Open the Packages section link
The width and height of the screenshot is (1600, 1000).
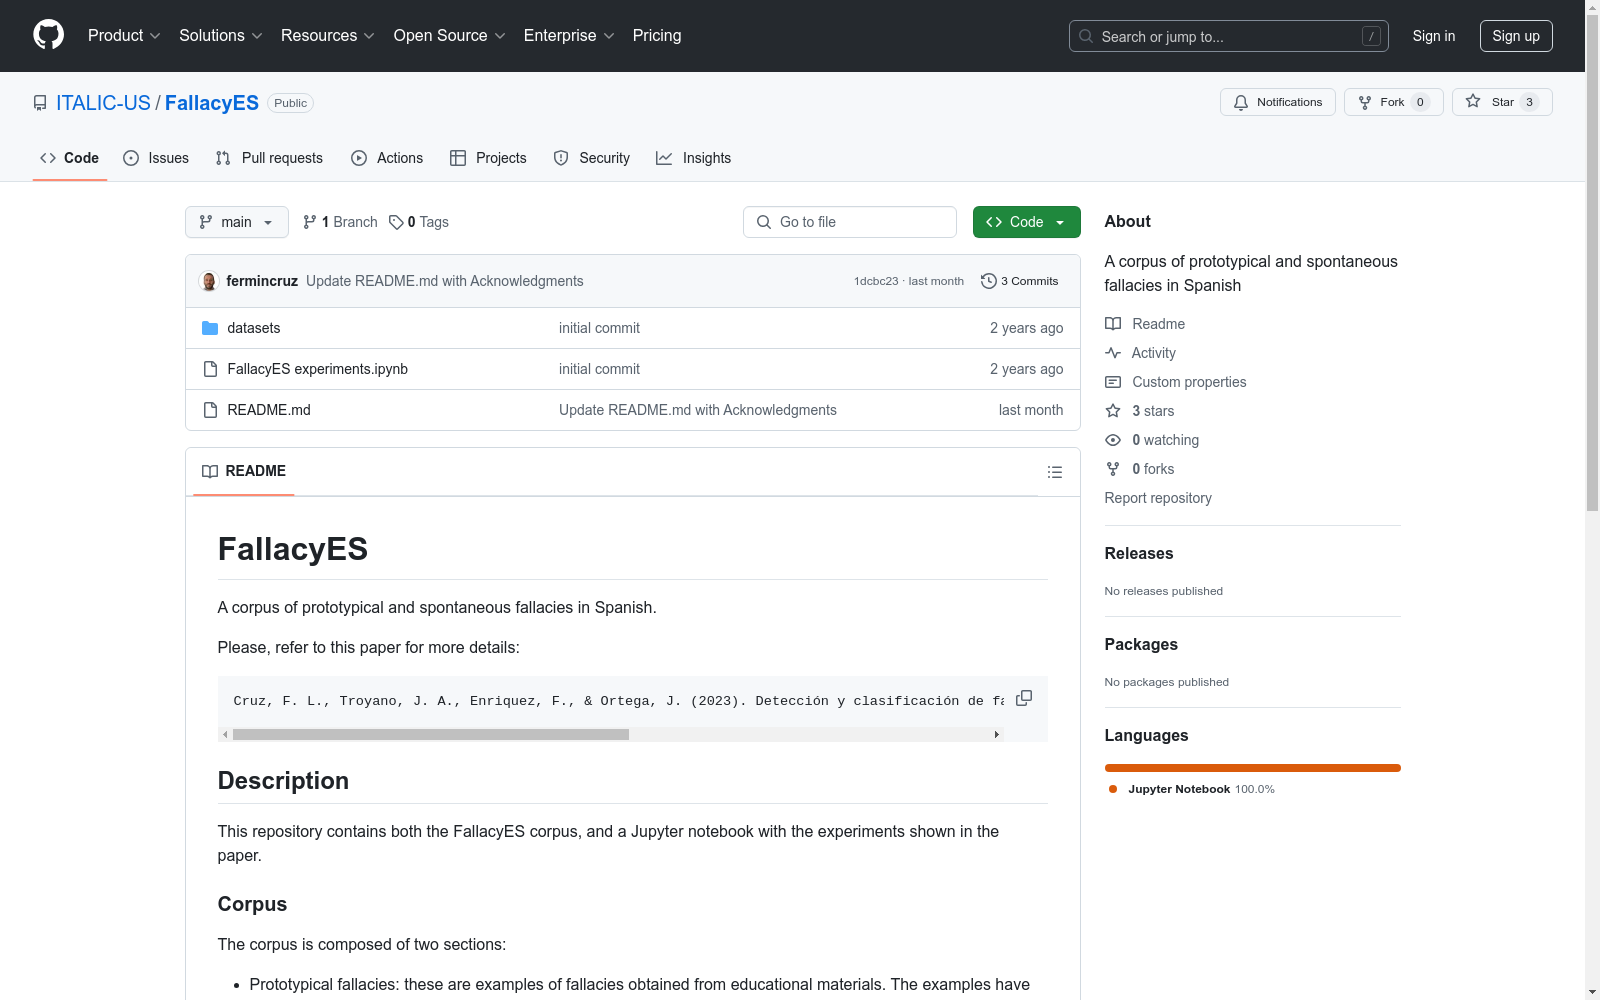1141,644
